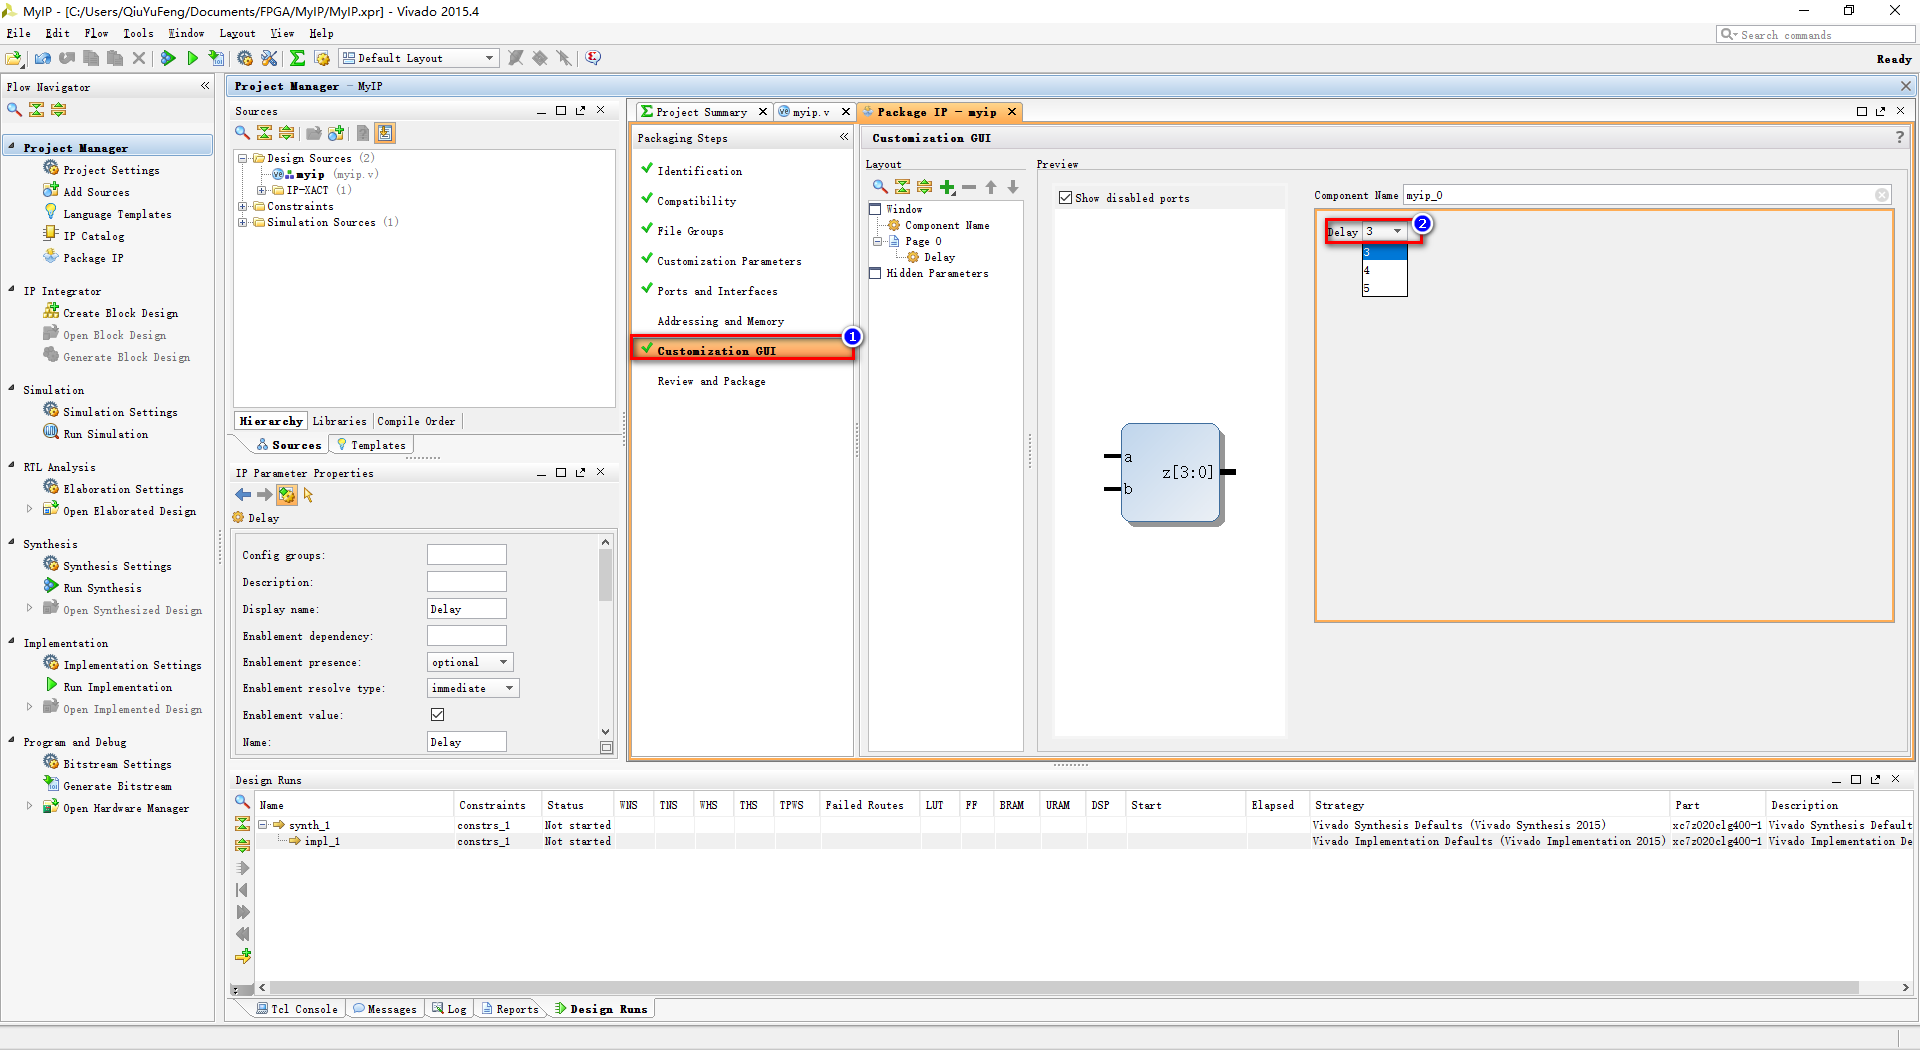1920x1050 pixels.
Task: Click Run Synthesis icon in main toolbar
Action: point(168,58)
